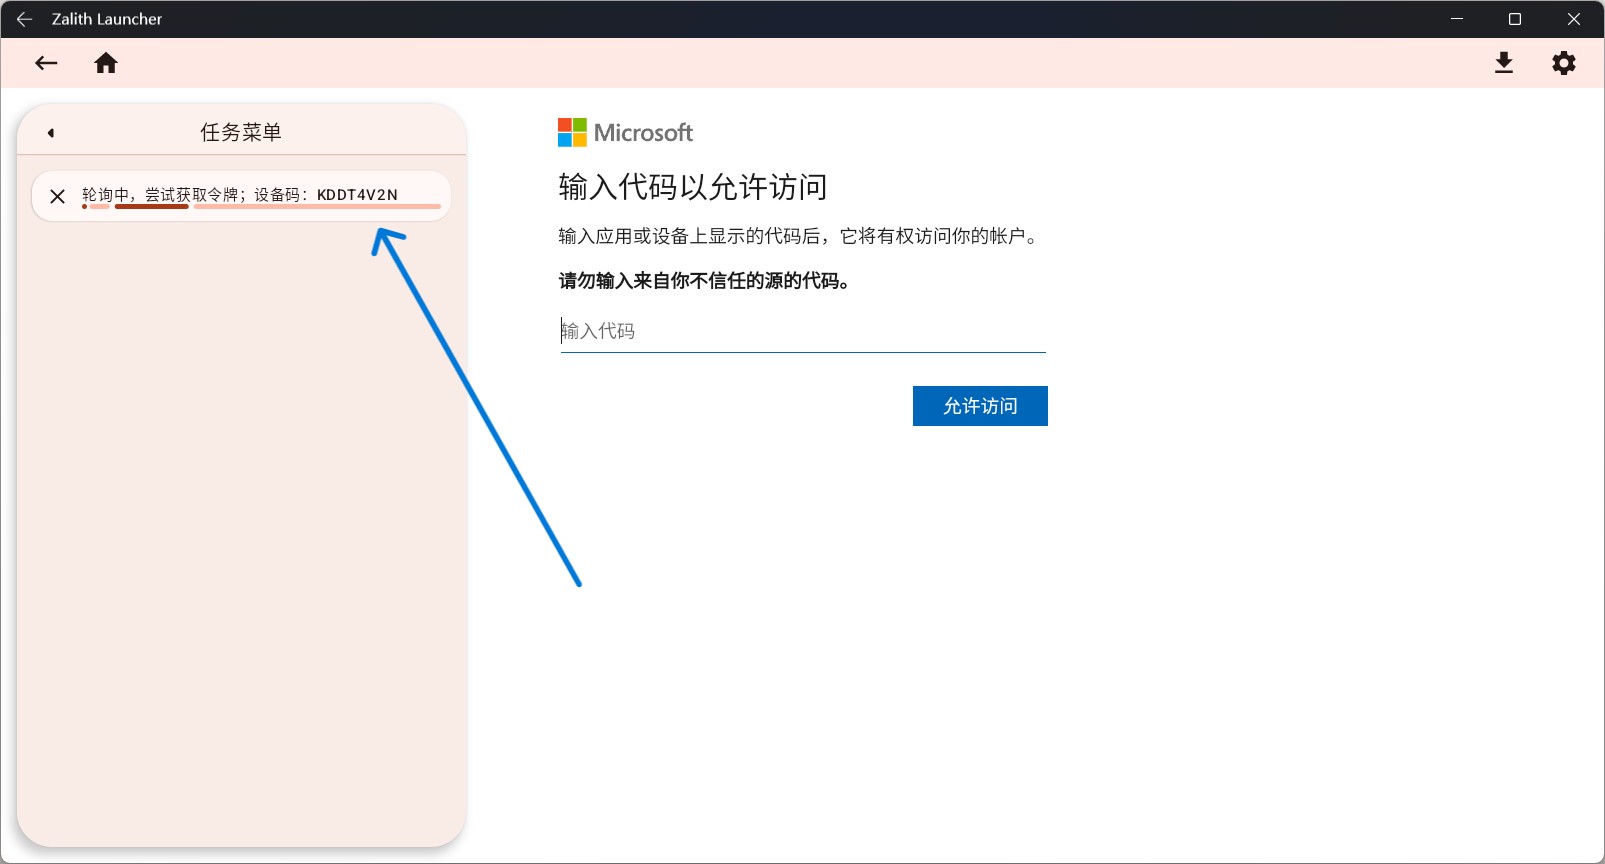The height and width of the screenshot is (864, 1605).
Task: Click the back arrow in the title bar
Action: pos(24,19)
